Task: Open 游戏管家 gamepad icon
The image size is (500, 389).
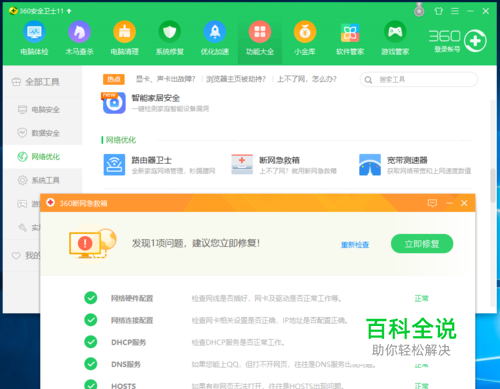Action: (x=395, y=32)
